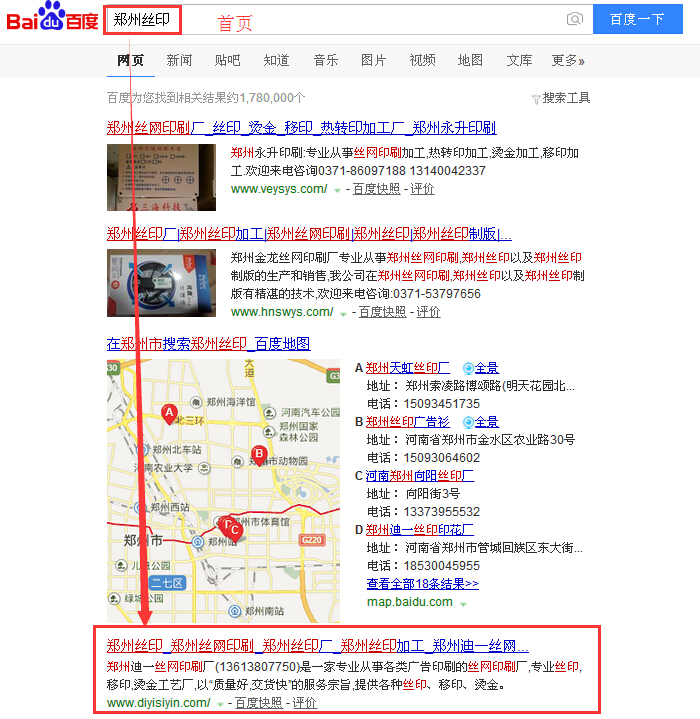Expand dropdown arrow next to map.baidu.com
Image resolution: width=700 pixels, height=719 pixels.
[463, 604]
